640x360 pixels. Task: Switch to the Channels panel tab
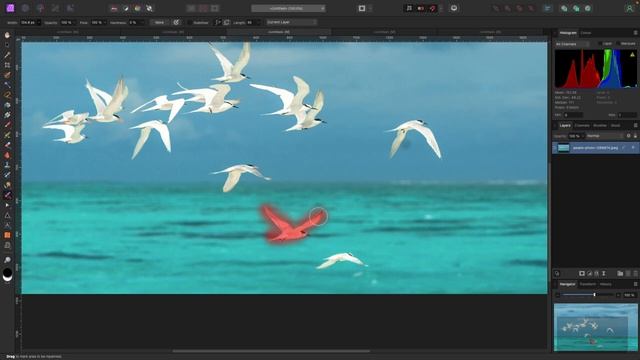coord(582,125)
